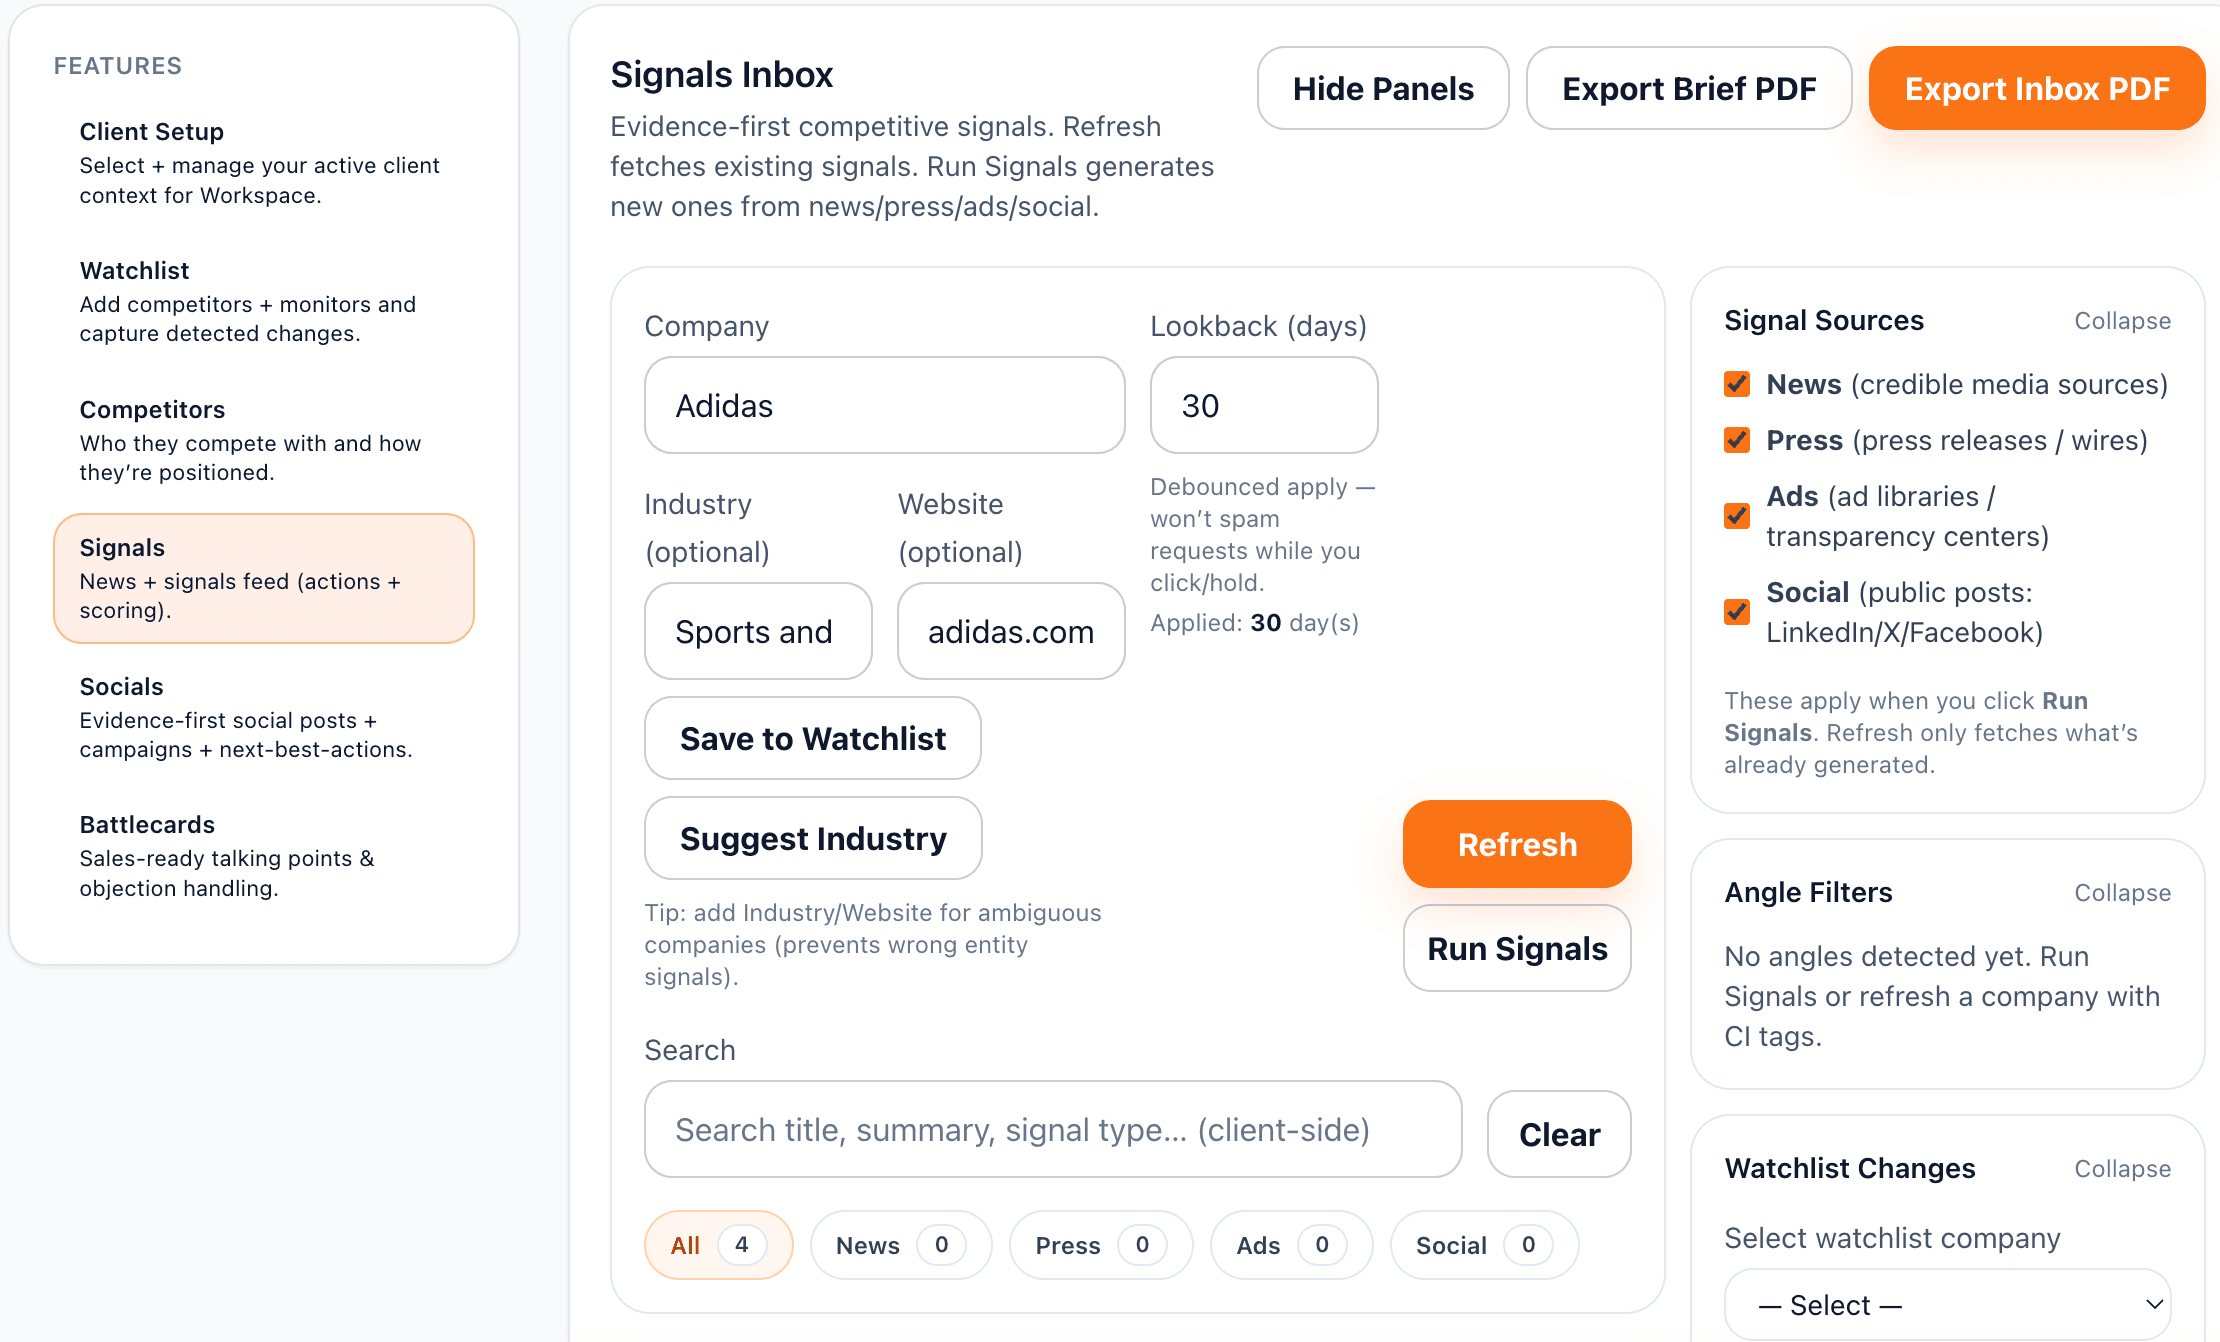This screenshot has height=1342, width=2220.
Task: Collapse the Angle Filters panel
Action: (2122, 892)
